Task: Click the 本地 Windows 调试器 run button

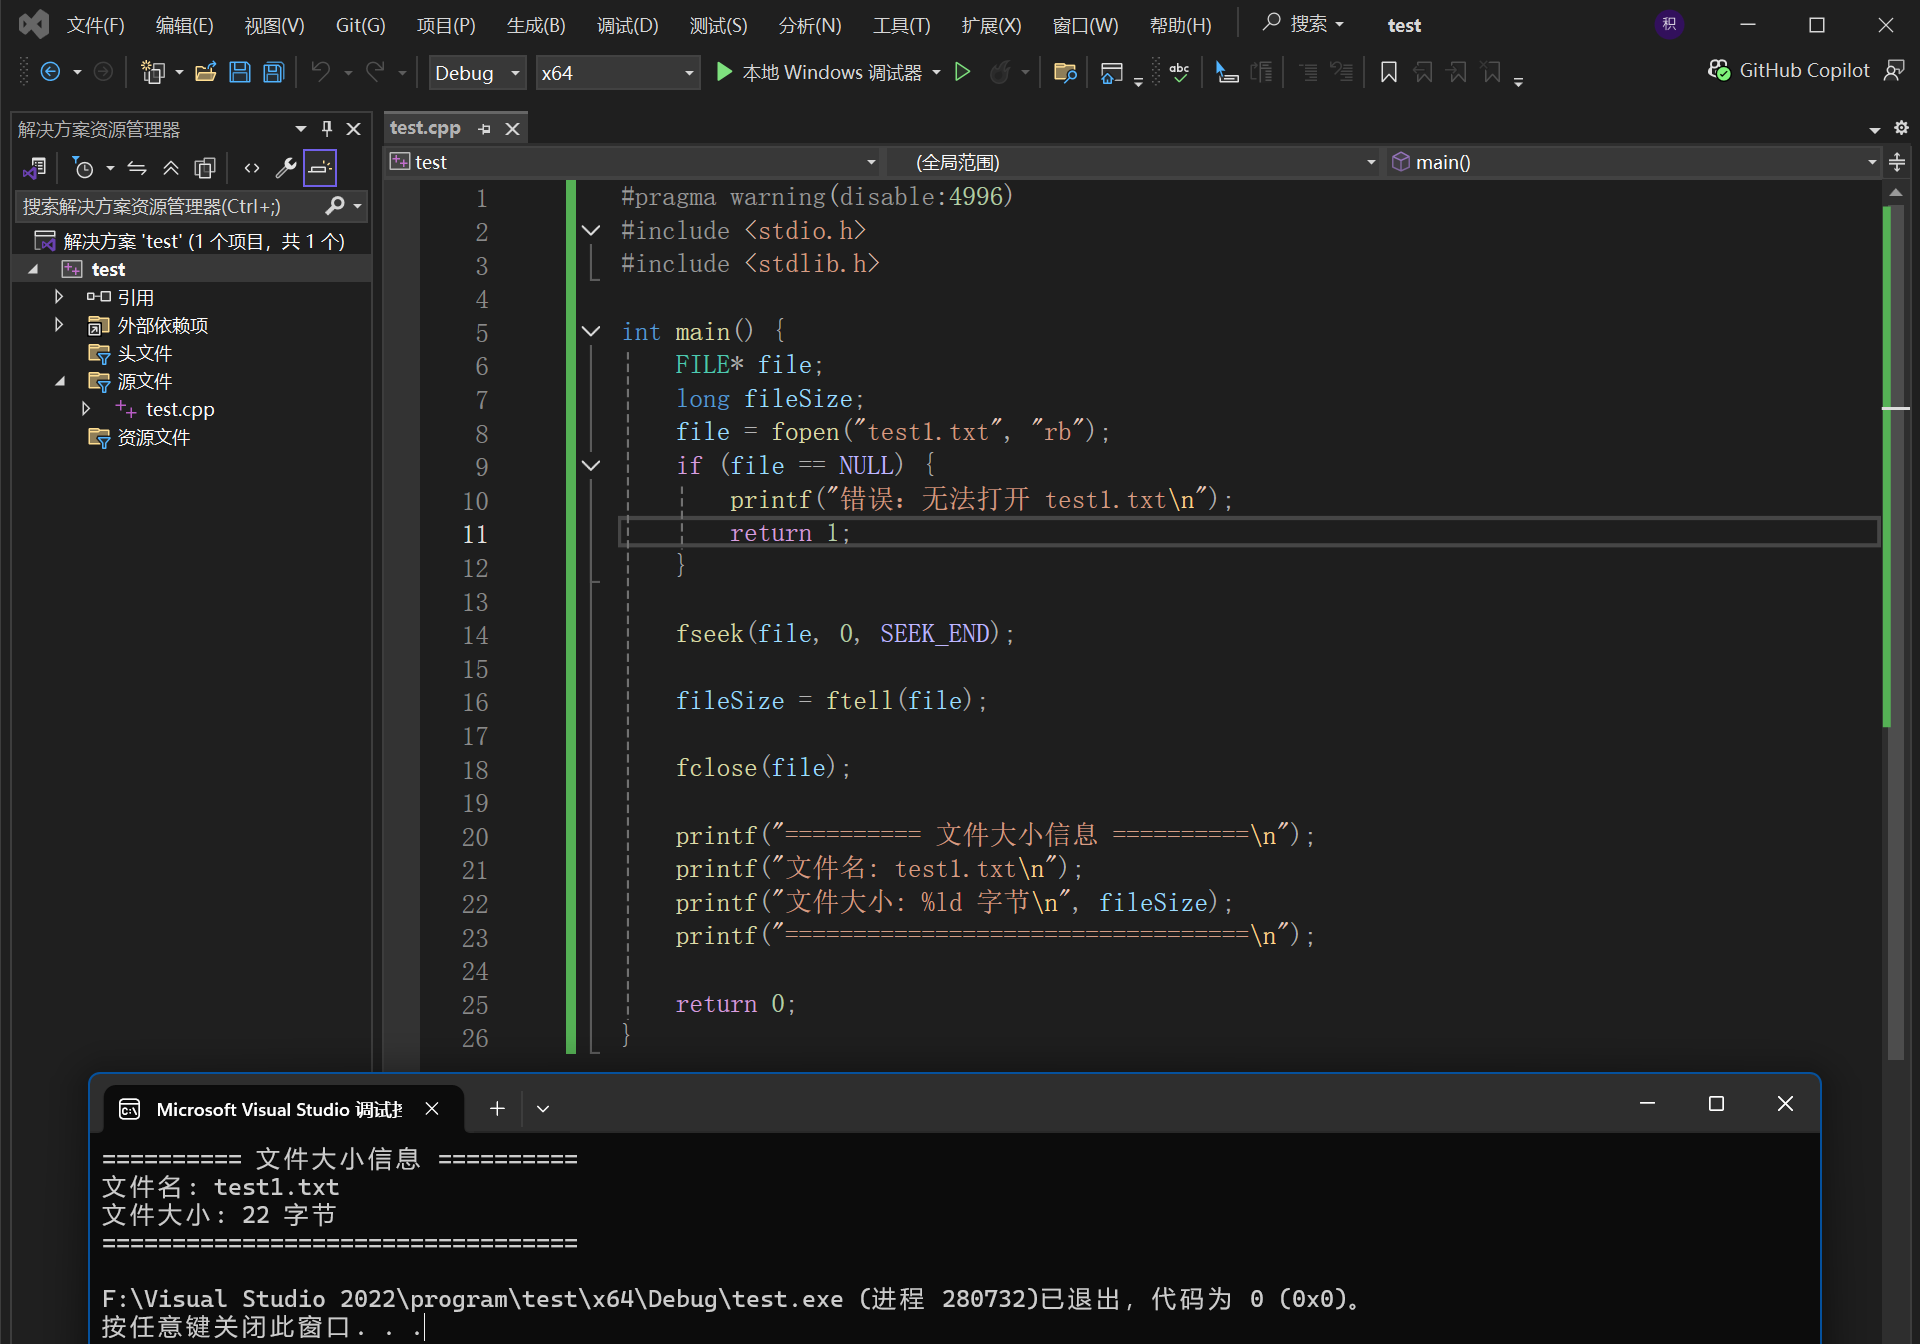Action: 820,72
